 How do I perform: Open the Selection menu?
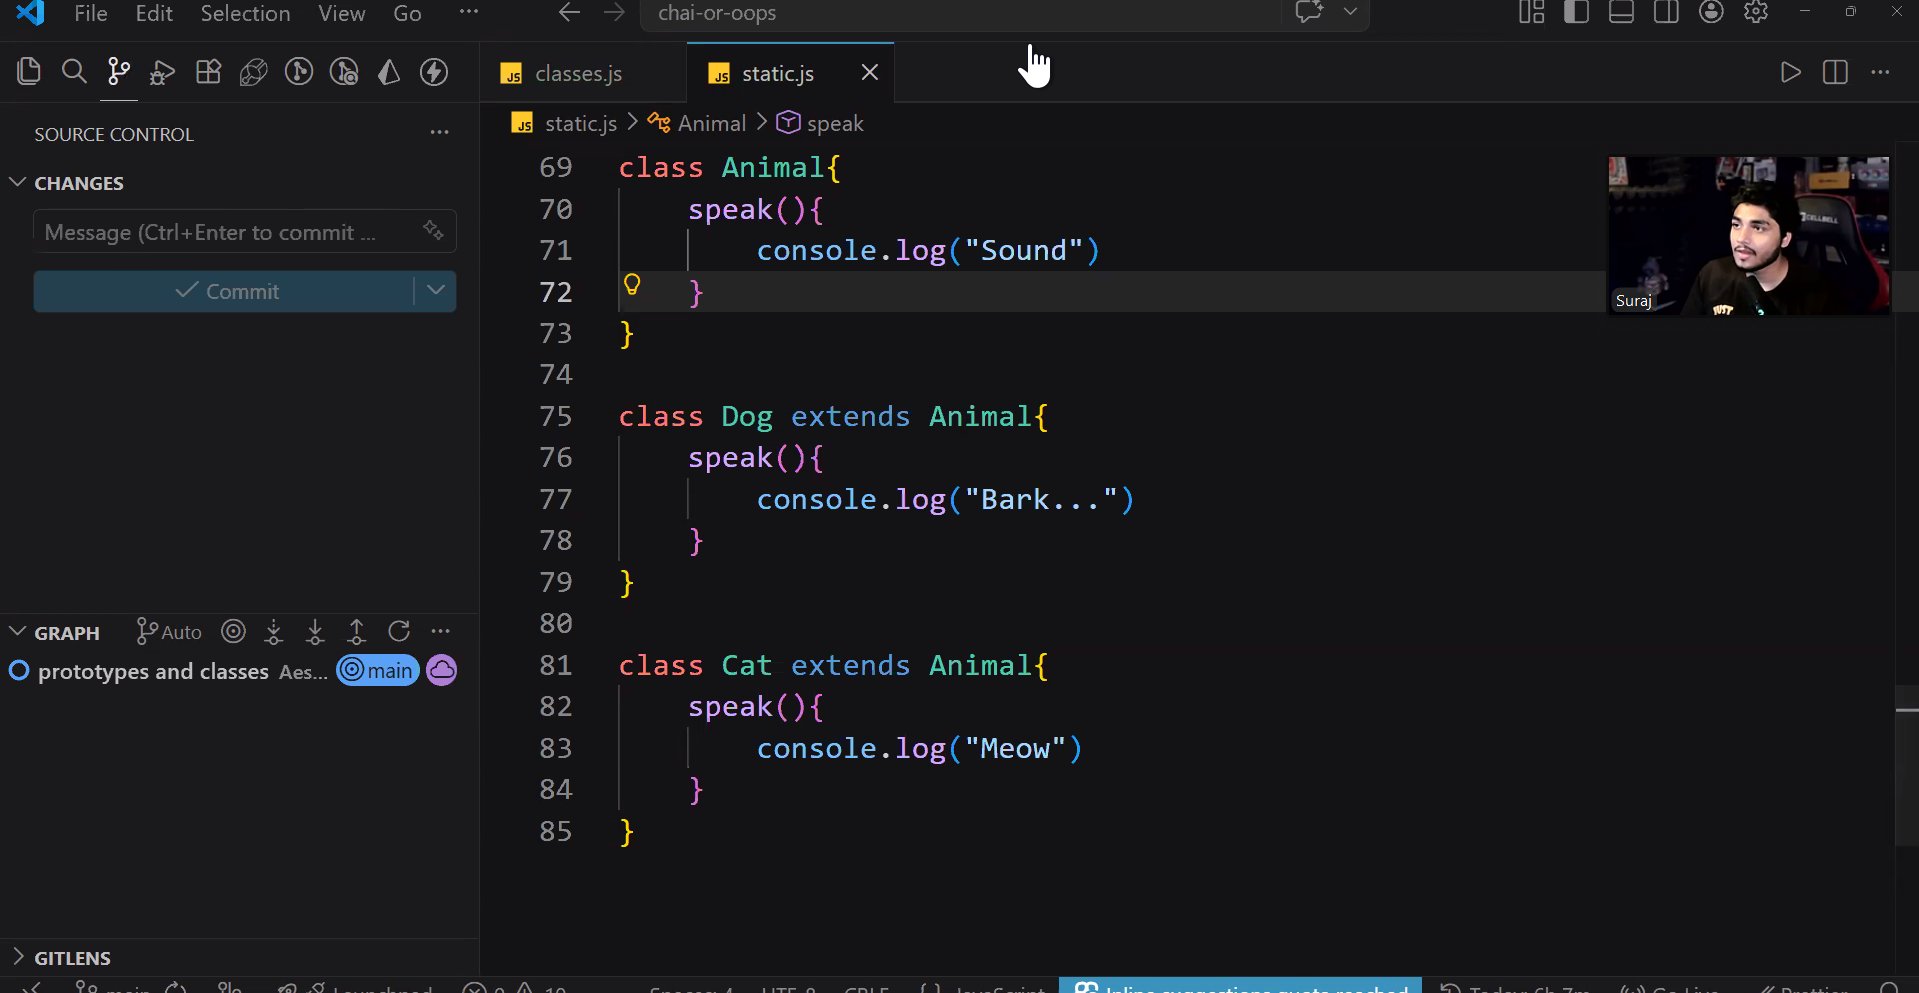pyautogui.click(x=245, y=14)
